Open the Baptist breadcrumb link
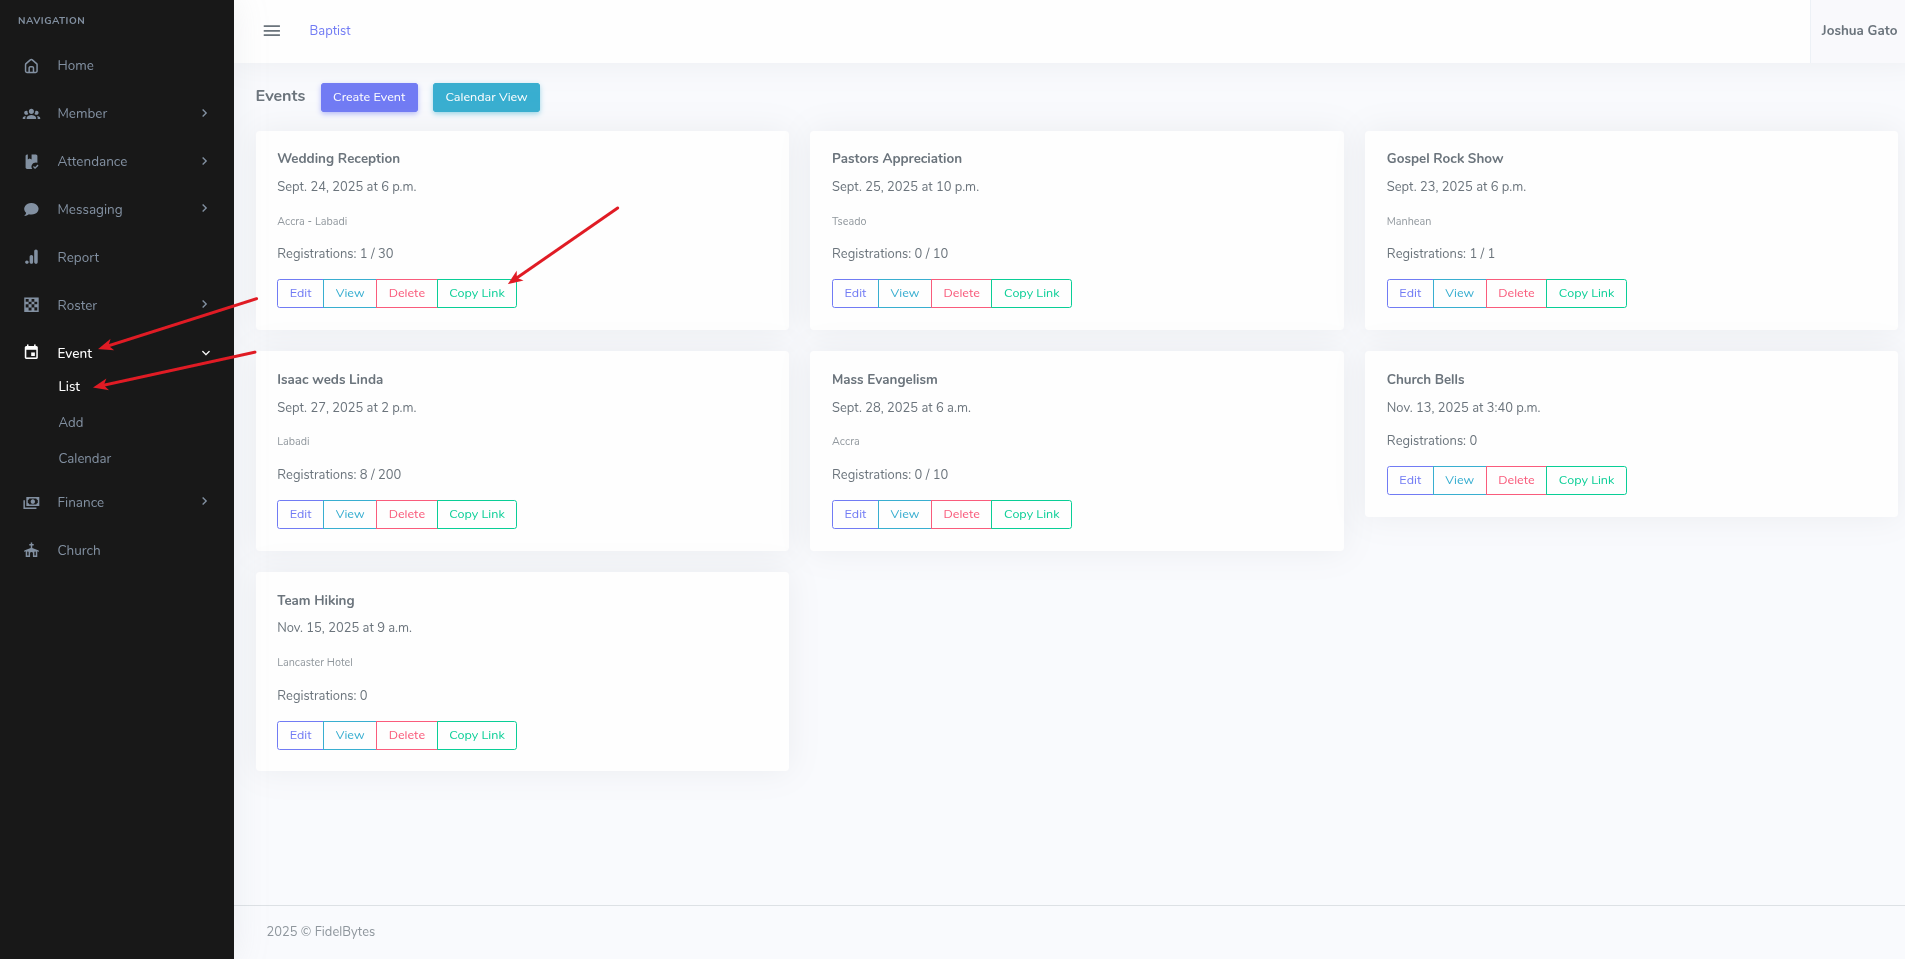 click(330, 31)
